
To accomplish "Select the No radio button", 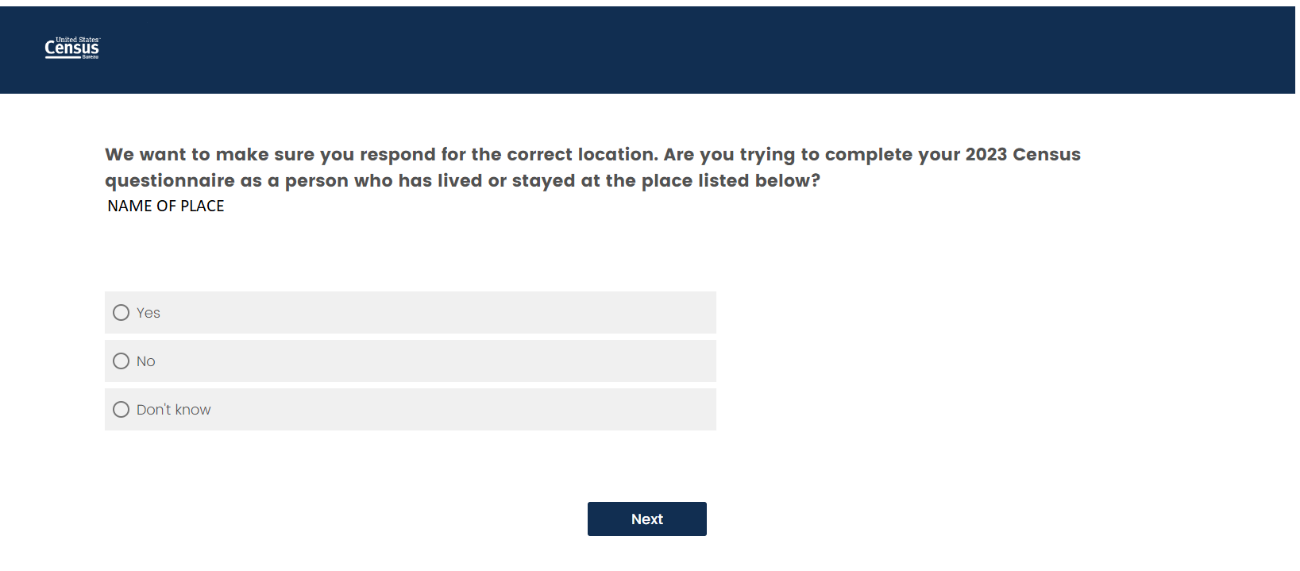I will [x=122, y=361].
